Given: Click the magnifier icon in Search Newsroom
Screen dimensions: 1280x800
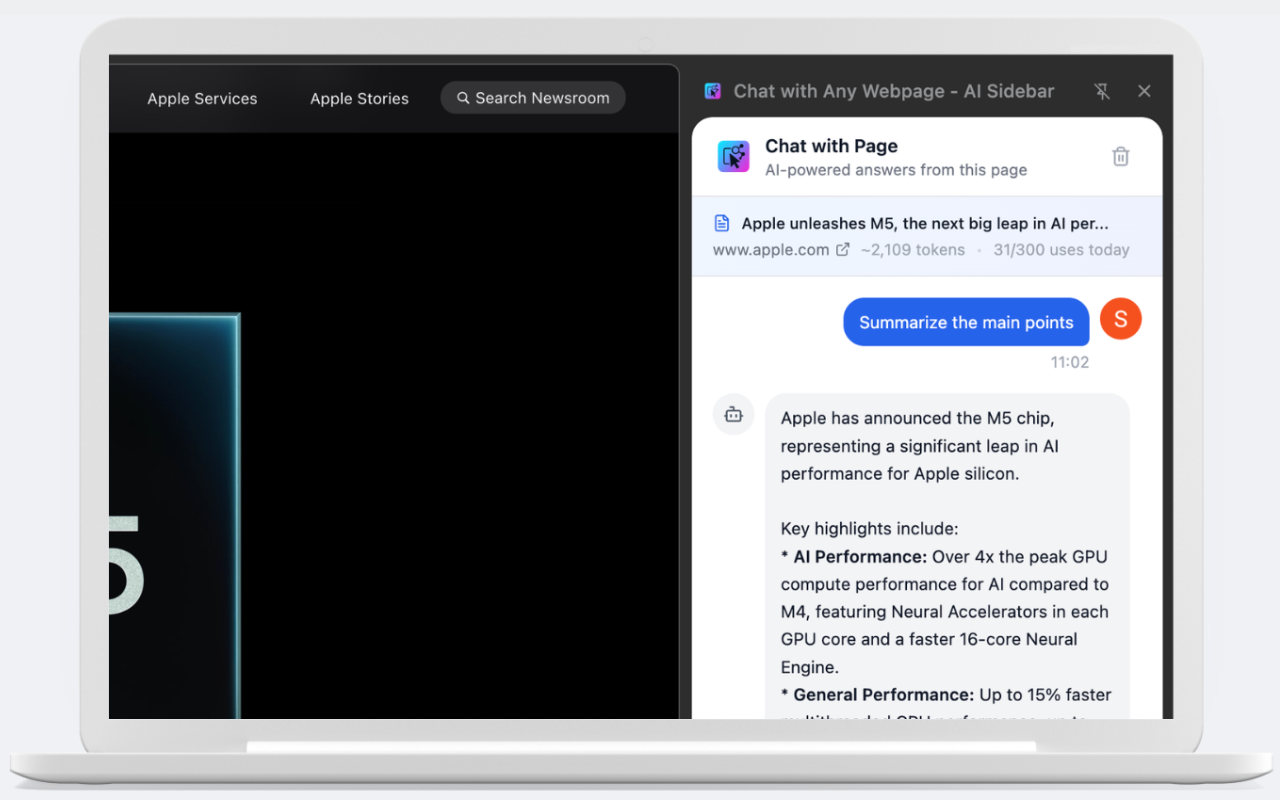Looking at the screenshot, I should click(462, 98).
